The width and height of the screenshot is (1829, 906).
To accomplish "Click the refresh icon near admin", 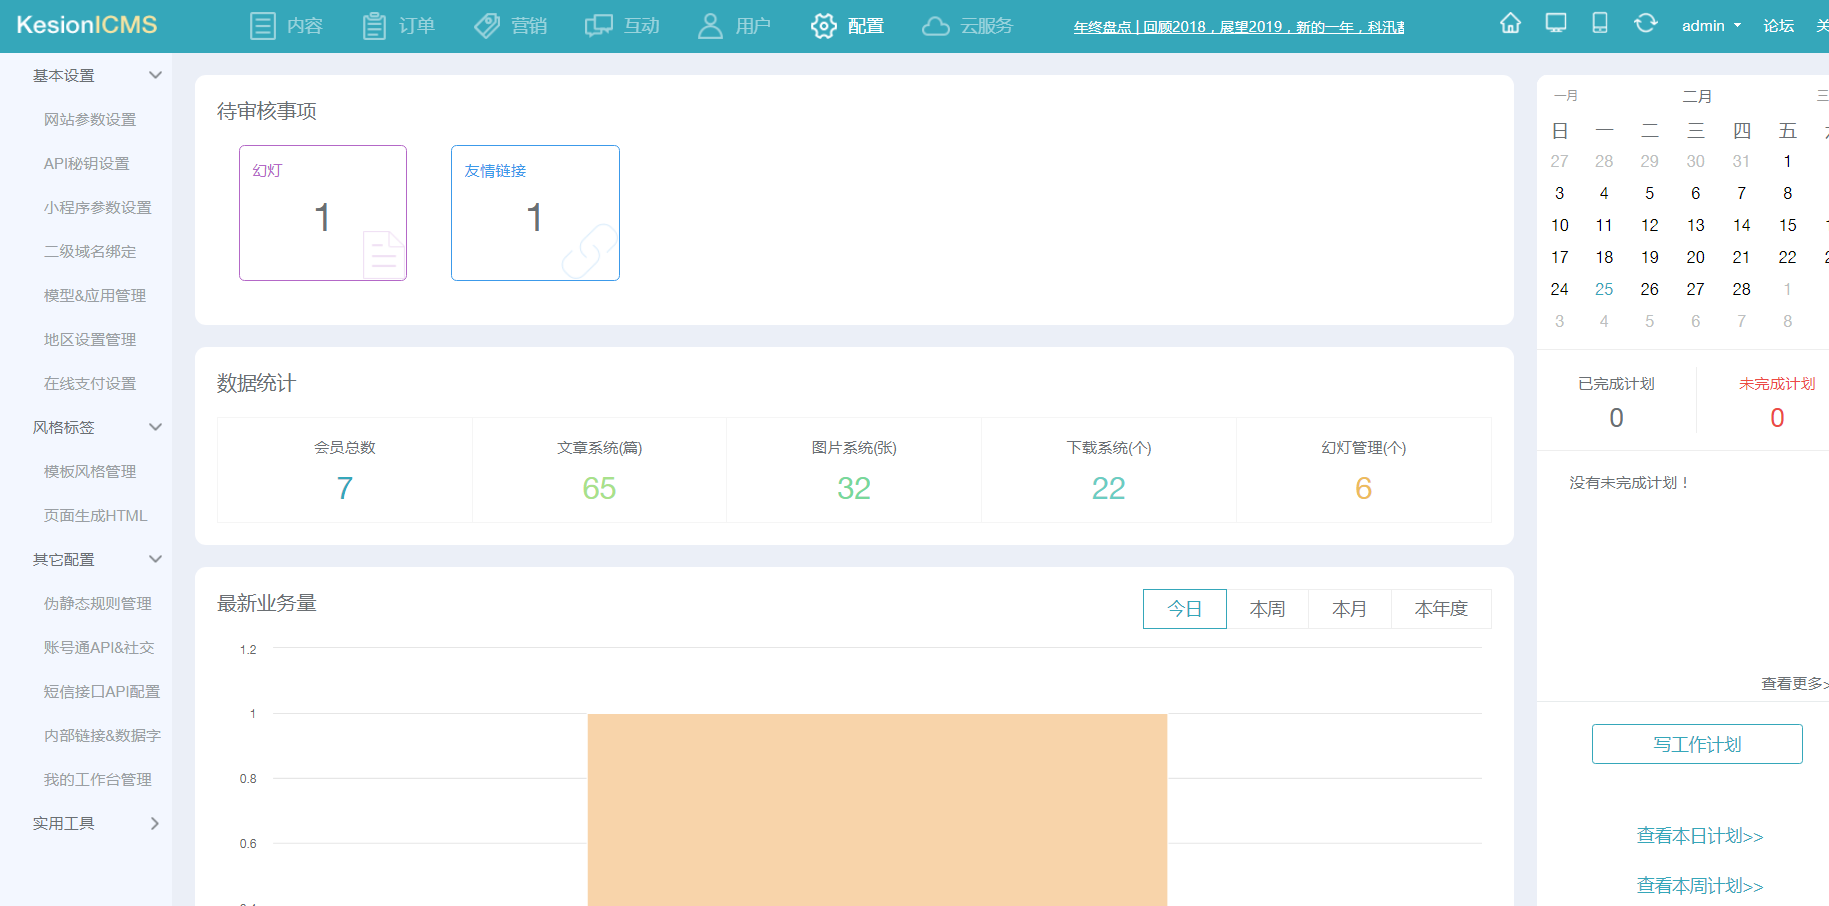I will click(1646, 22).
